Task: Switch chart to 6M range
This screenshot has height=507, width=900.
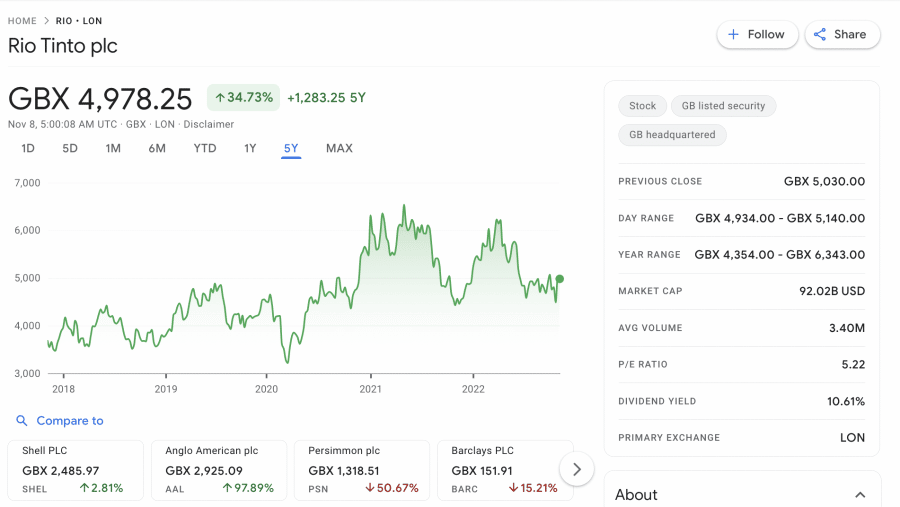Action: (157, 148)
